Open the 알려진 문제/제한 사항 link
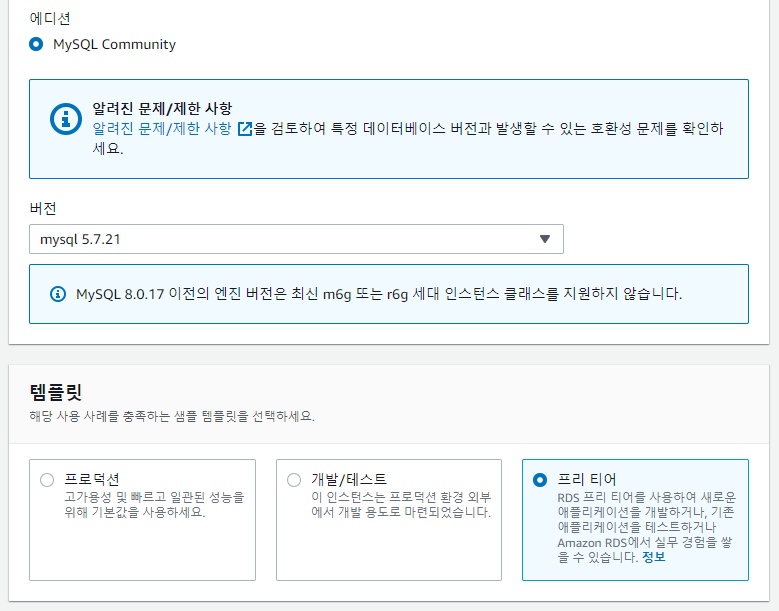The image size is (779, 611). point(162,129)
